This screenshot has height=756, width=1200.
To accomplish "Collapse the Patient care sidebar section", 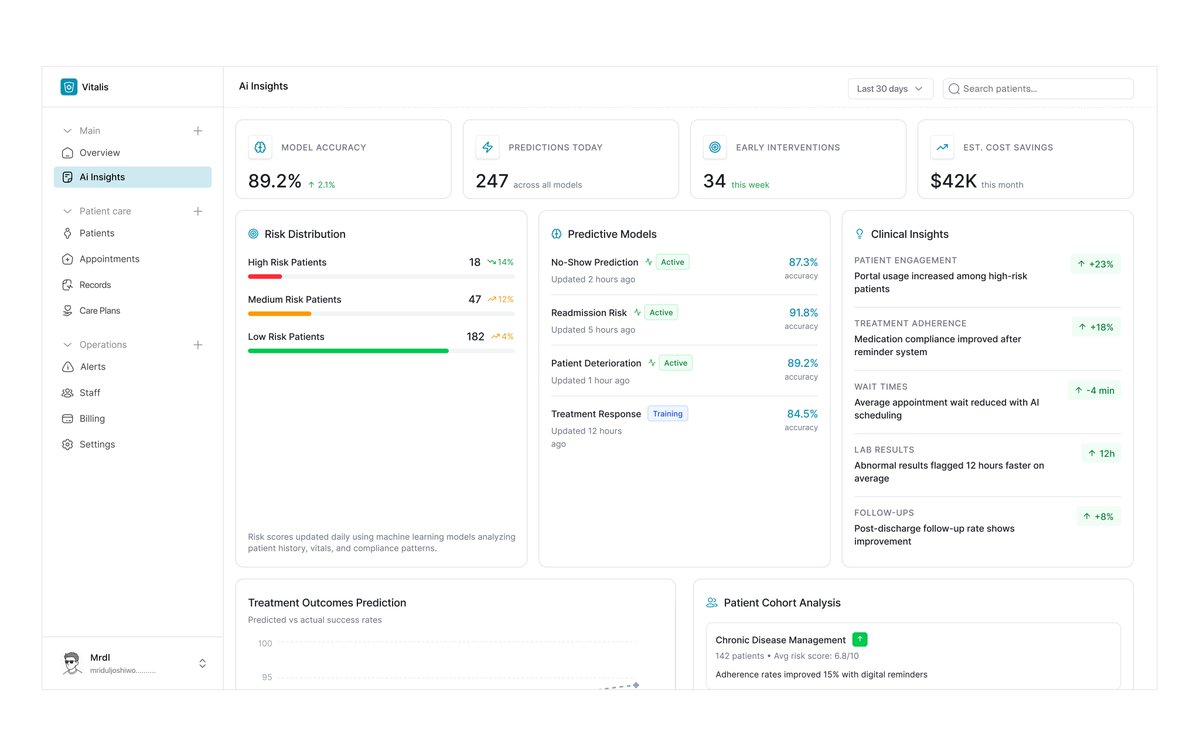I will tap(67, 211).
